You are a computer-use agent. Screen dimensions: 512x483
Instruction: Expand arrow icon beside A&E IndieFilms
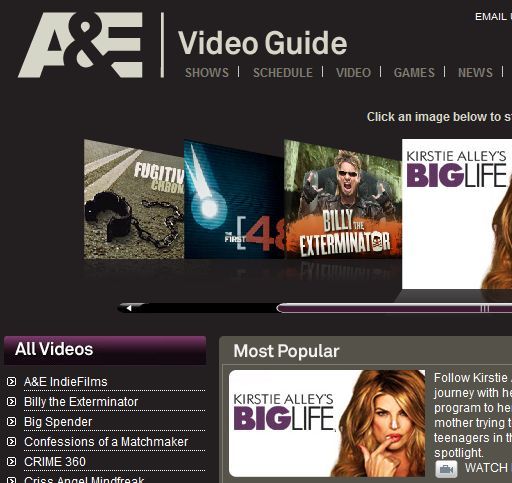11,382
